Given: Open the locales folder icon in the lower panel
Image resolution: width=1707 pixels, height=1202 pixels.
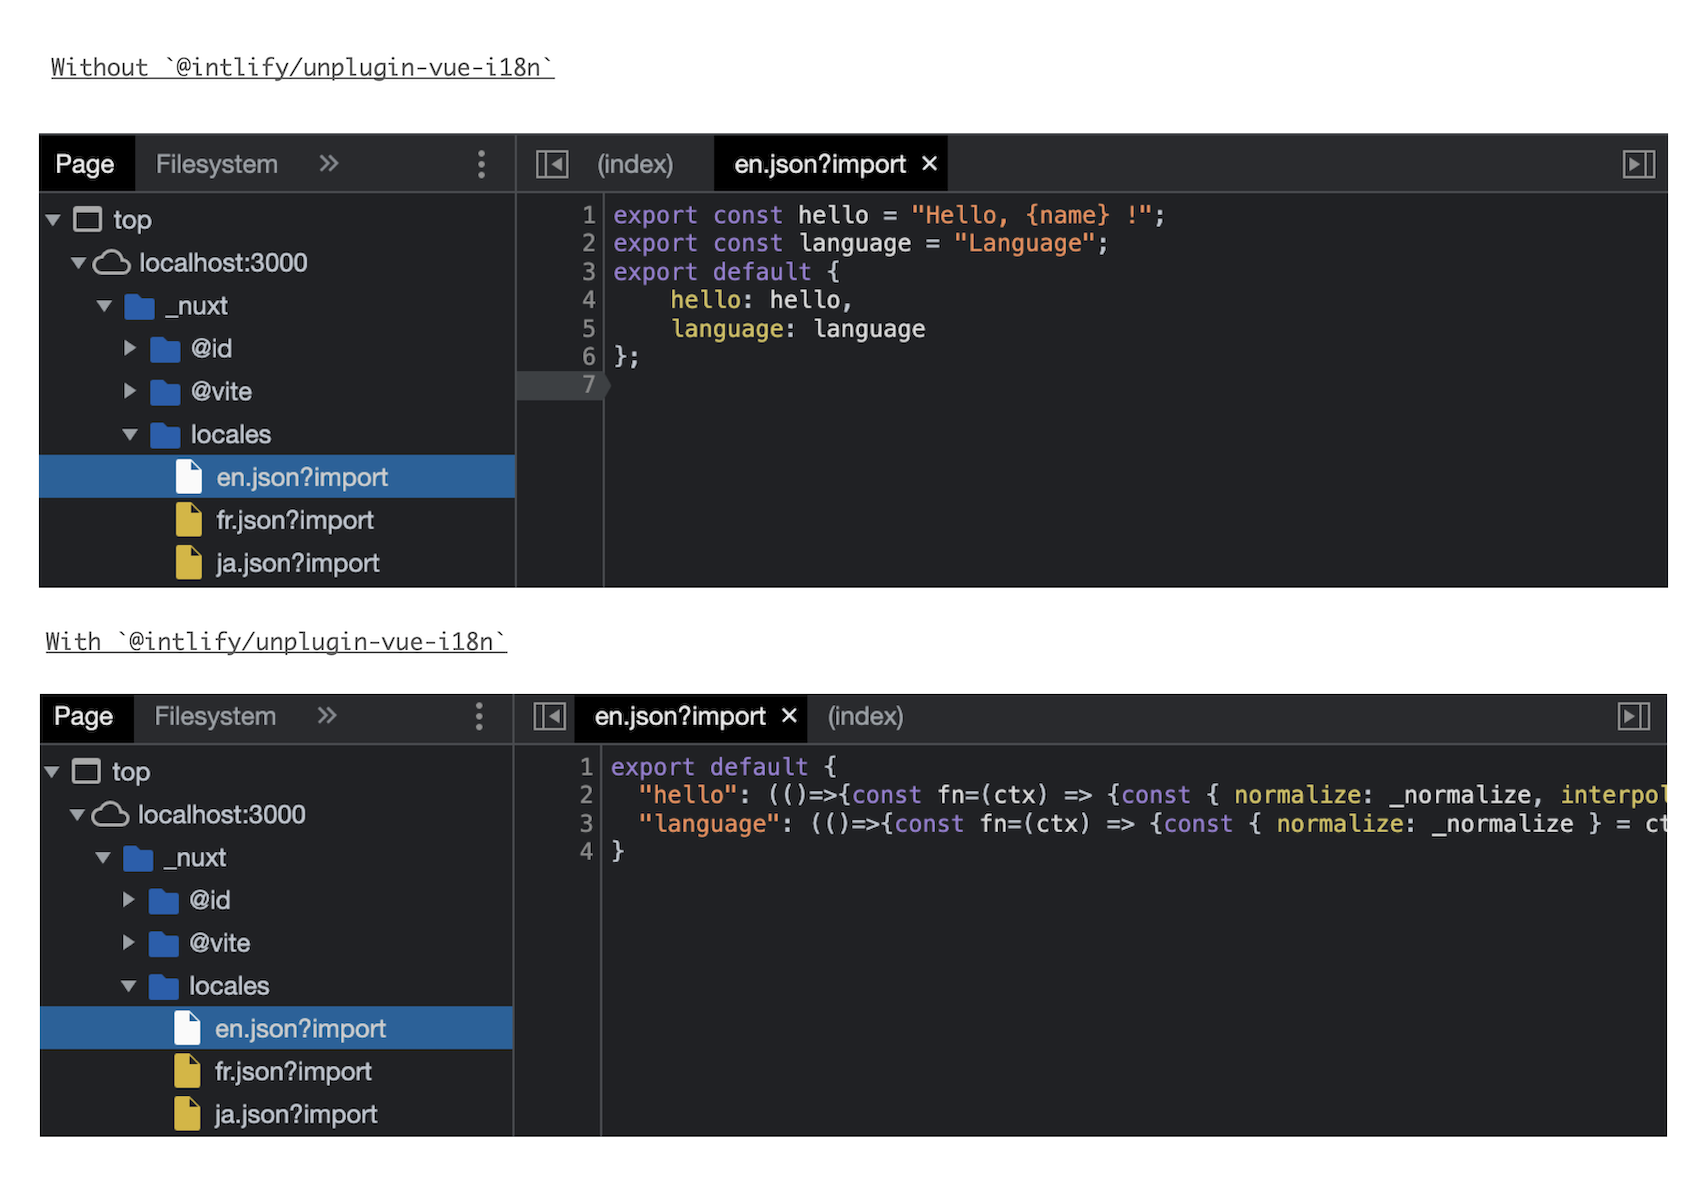Looking at the screenshot, I should point(163,986).
